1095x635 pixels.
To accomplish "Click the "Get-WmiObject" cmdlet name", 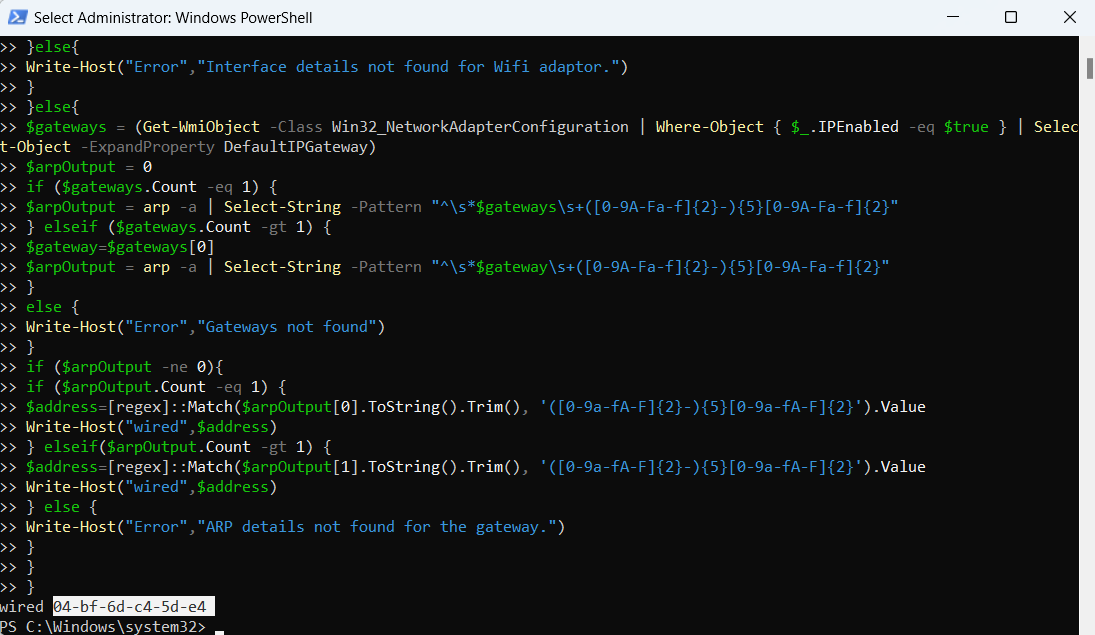I will (201, 127).
